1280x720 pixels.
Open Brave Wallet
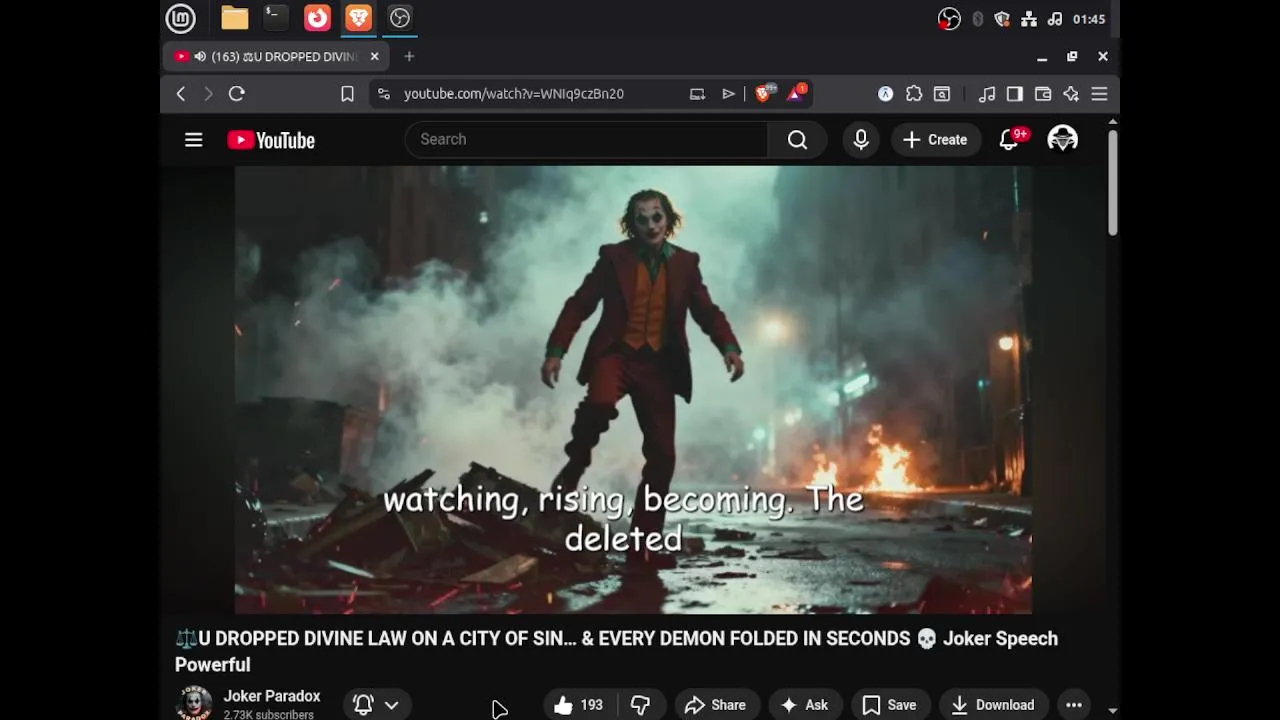pyautogui.click(x=1043, y=94)
